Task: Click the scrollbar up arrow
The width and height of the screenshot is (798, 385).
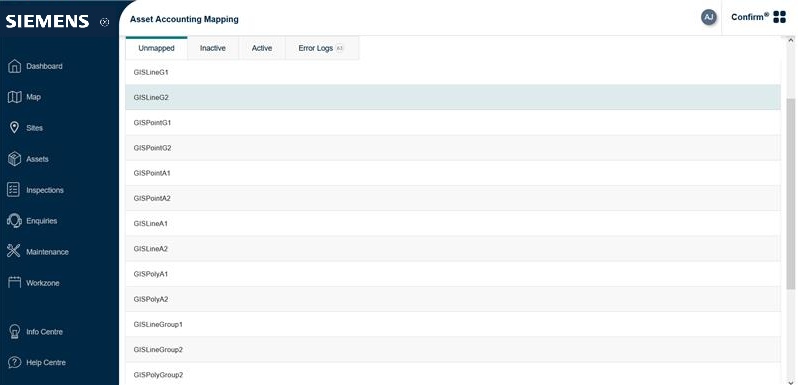Action: 790,40
